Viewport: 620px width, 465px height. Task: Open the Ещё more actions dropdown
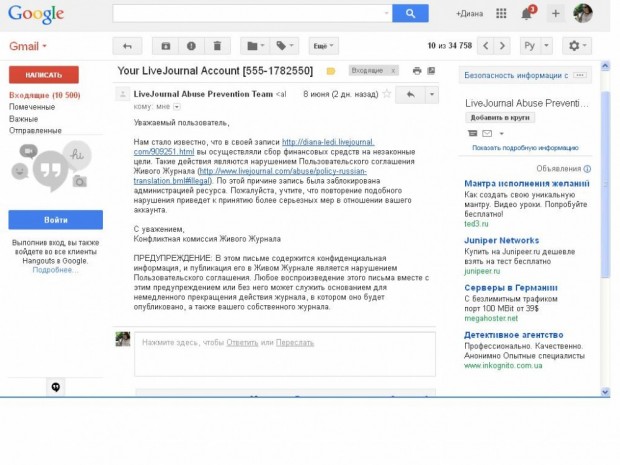click(322, 46)
